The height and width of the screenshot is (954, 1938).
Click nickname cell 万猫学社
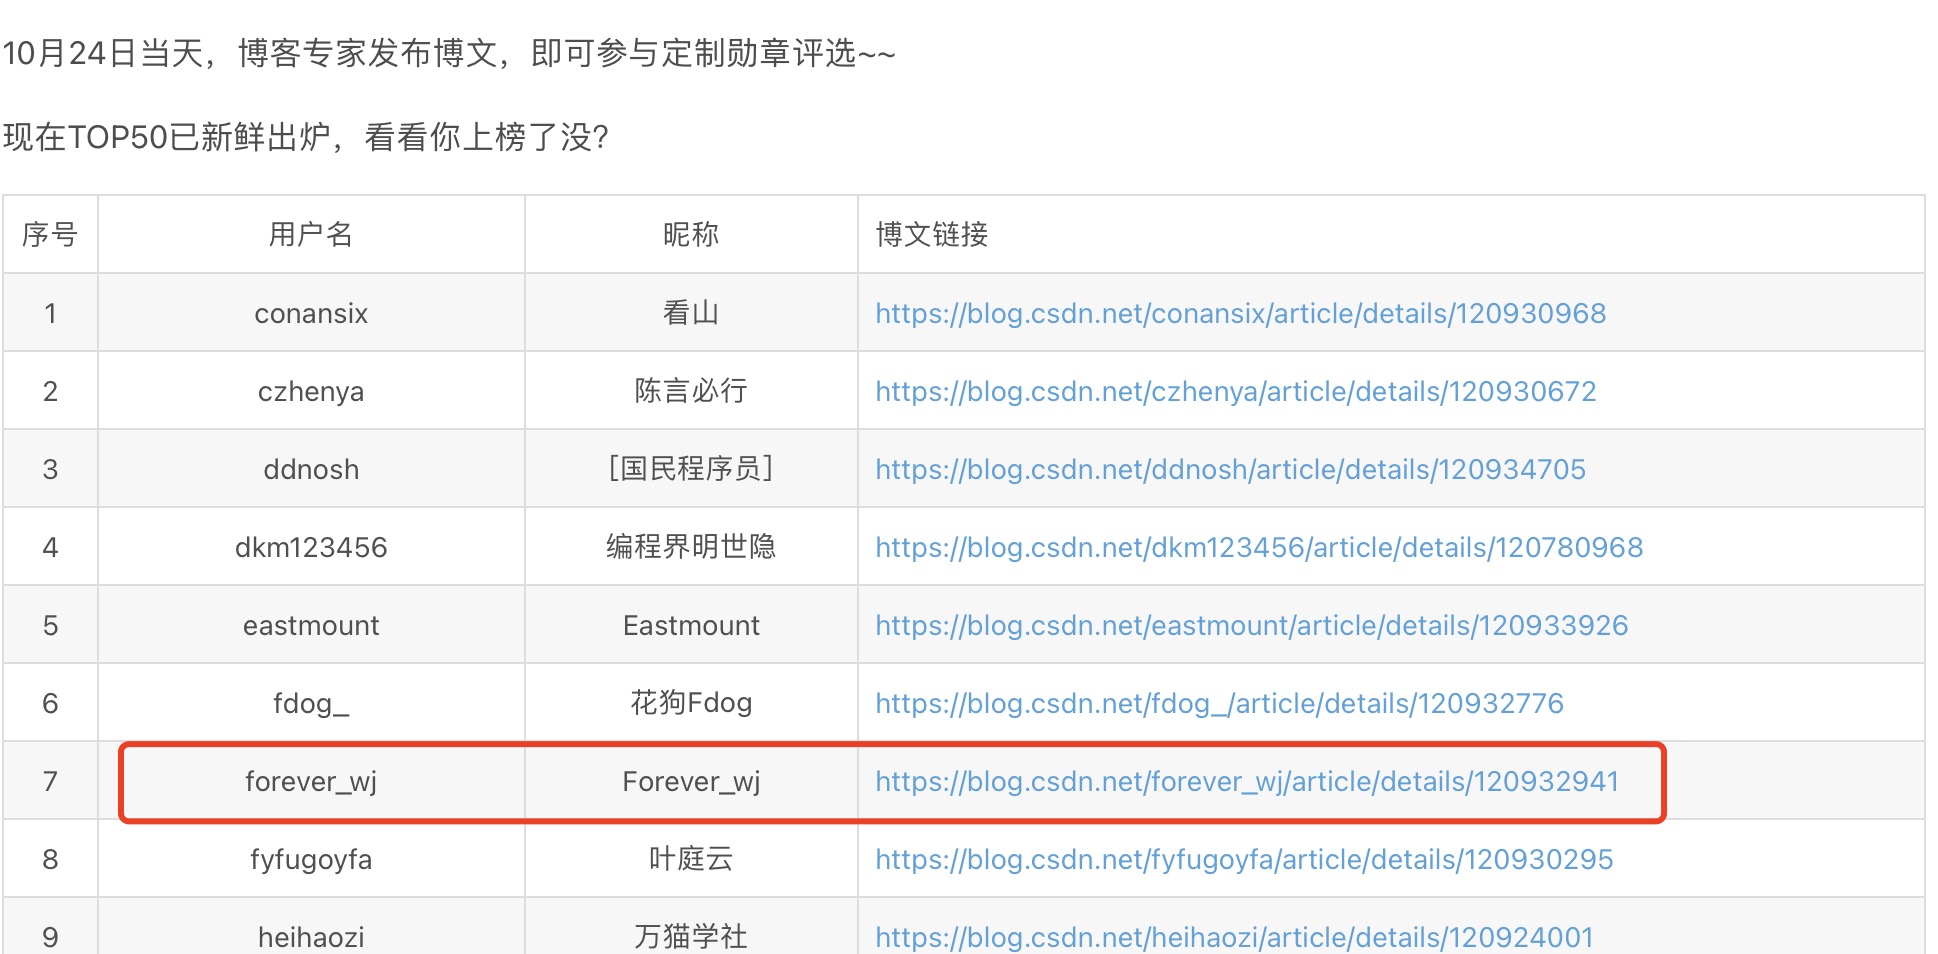click(691, 926)
